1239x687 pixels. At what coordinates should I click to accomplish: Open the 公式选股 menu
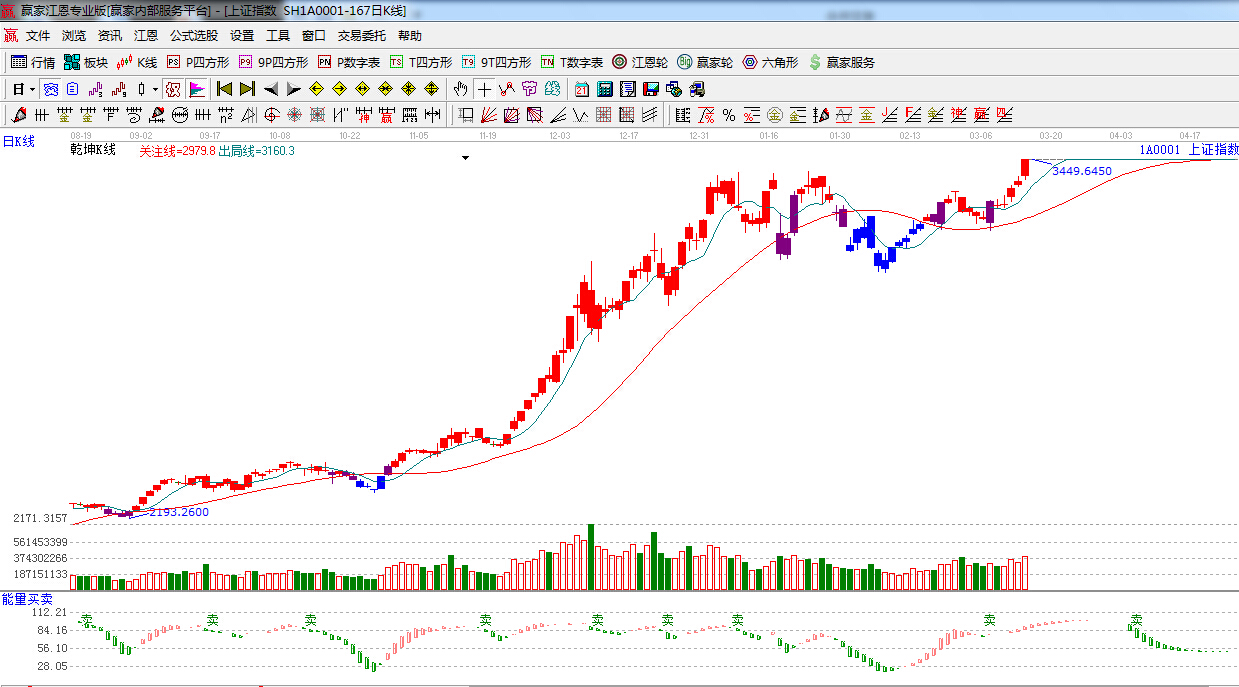[193, 36]
